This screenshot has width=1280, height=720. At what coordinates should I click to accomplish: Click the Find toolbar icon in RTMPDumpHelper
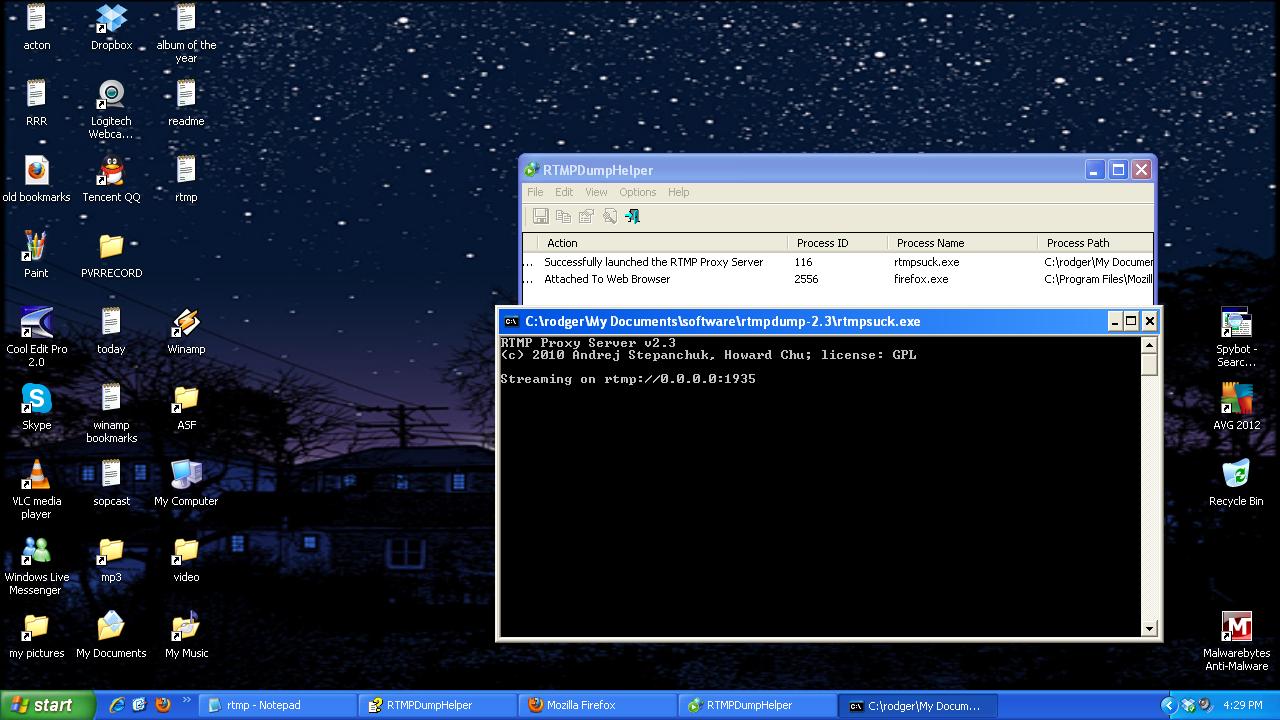click(x=609, y=216)
